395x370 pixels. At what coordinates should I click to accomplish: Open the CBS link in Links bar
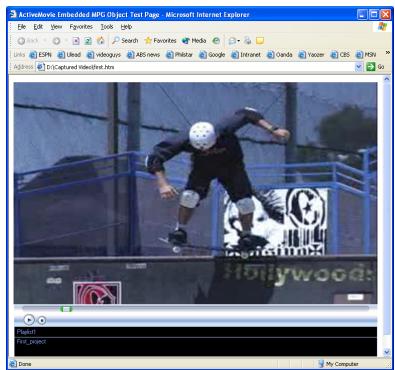(340, 55)
